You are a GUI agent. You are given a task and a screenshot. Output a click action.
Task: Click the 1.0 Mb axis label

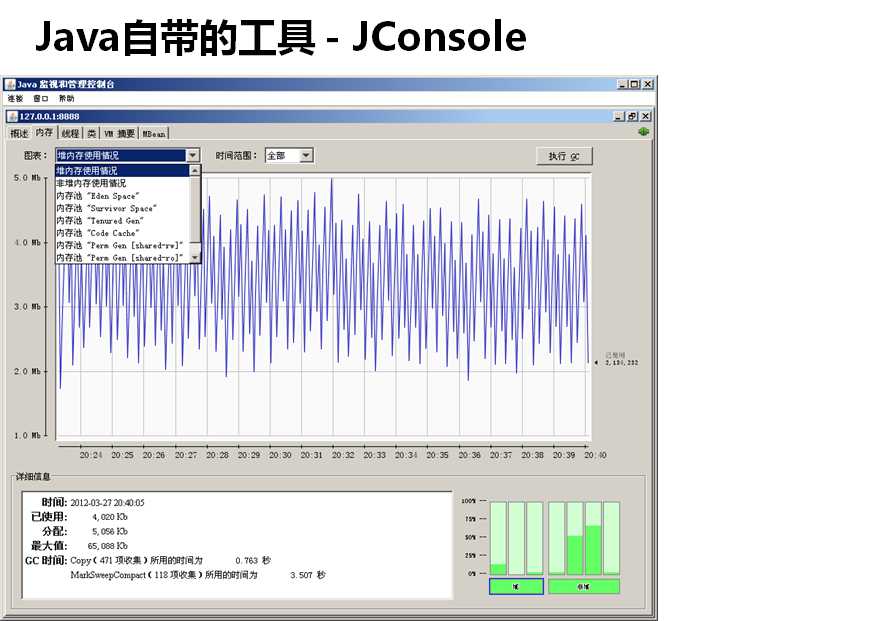pyautogui.click(x=27, y=436)
